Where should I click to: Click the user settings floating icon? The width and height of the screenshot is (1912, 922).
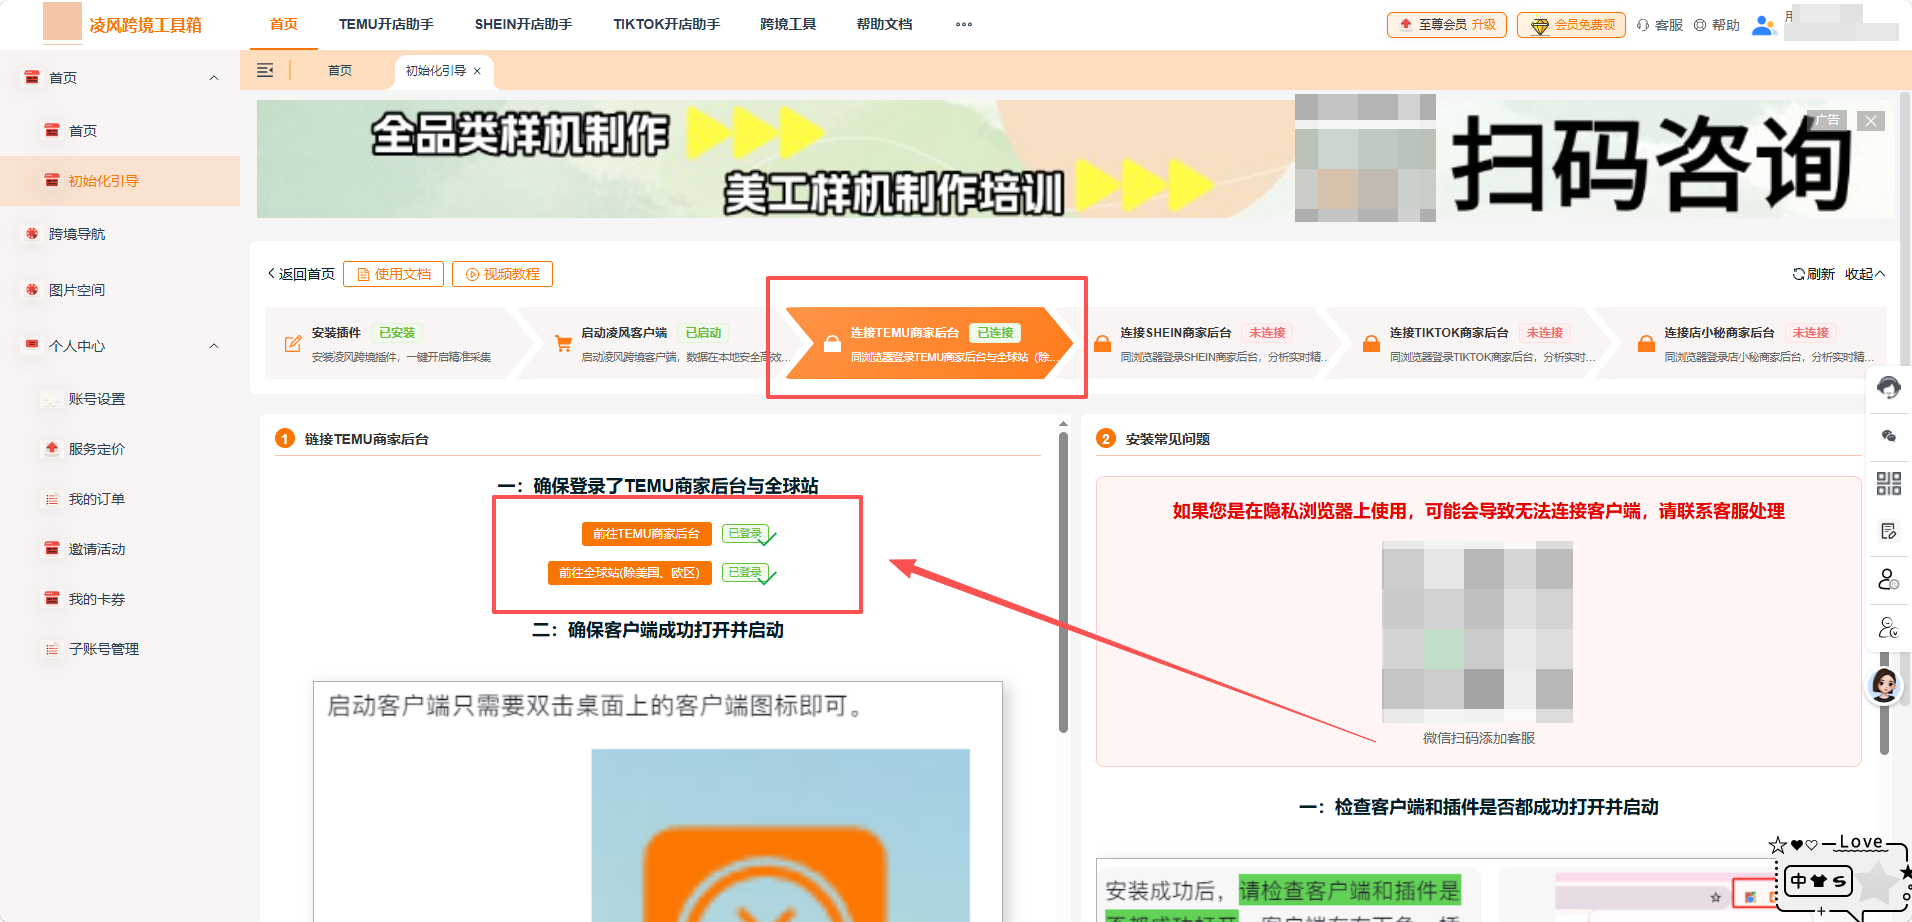click(x=1888, y=579)
